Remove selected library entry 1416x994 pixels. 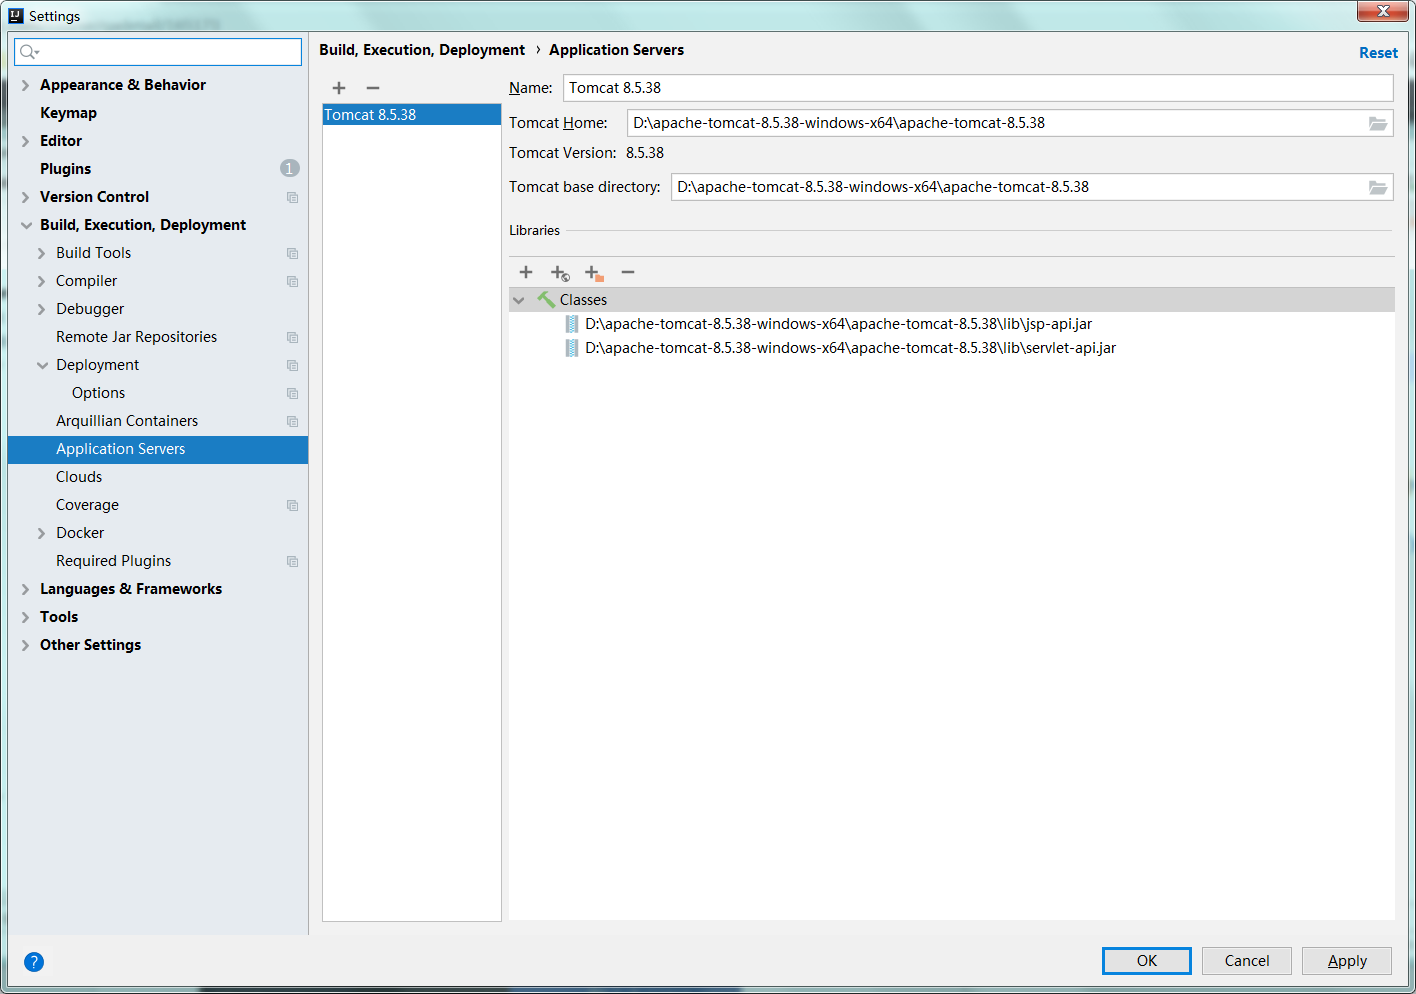point(628,272)
